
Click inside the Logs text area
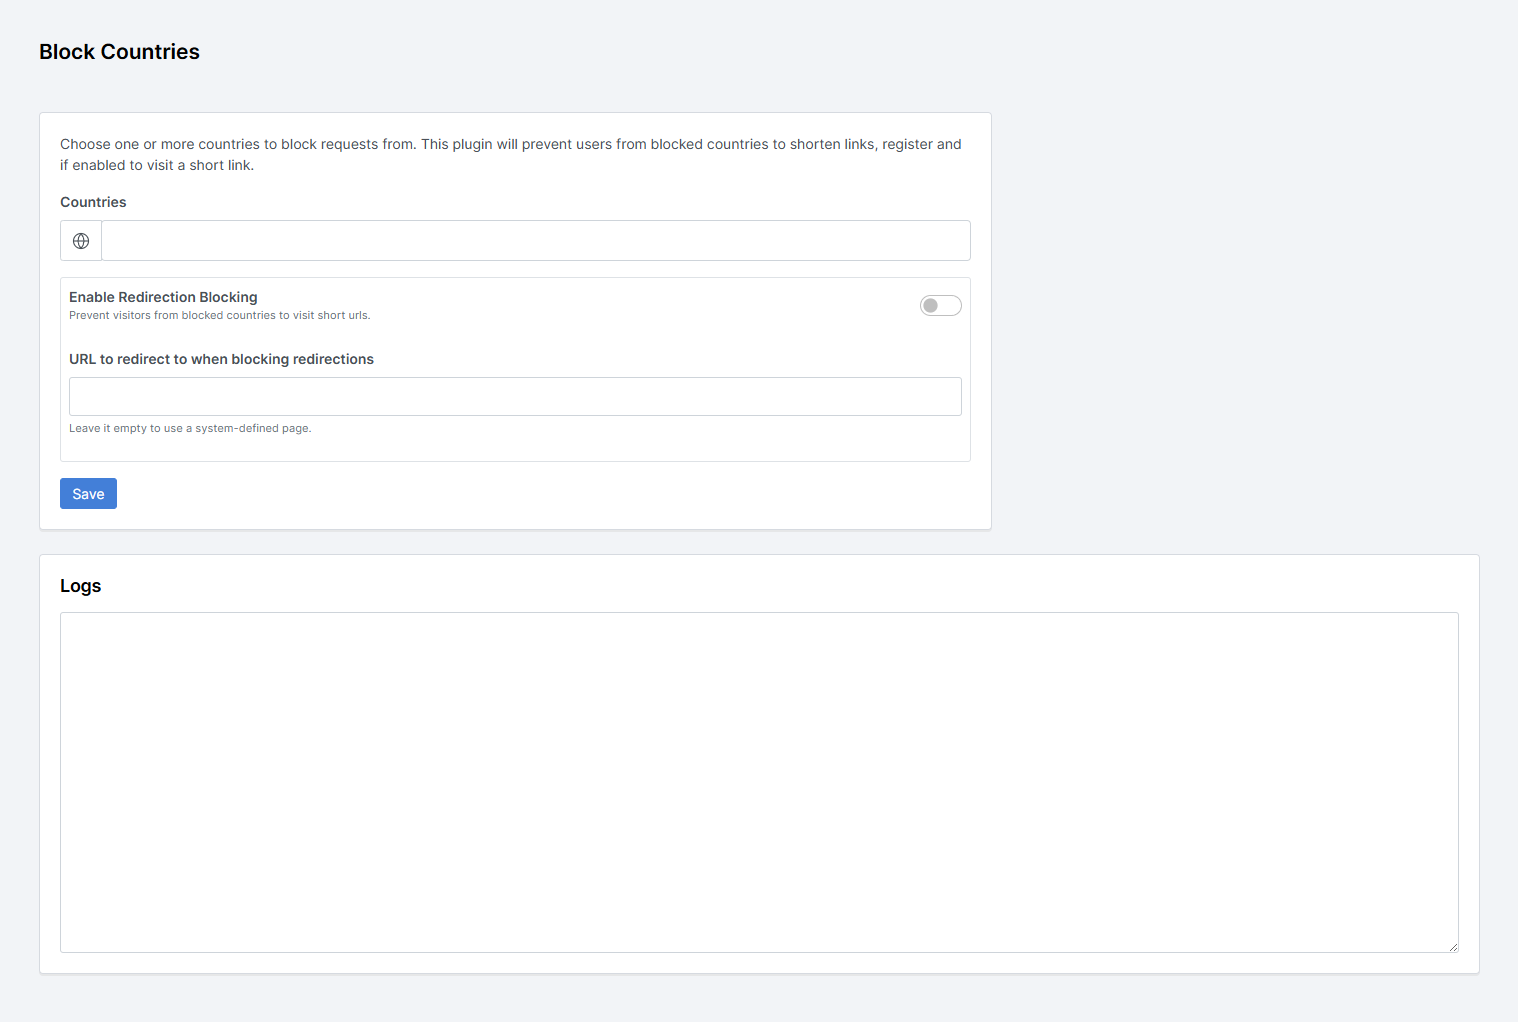pos(758,782)
